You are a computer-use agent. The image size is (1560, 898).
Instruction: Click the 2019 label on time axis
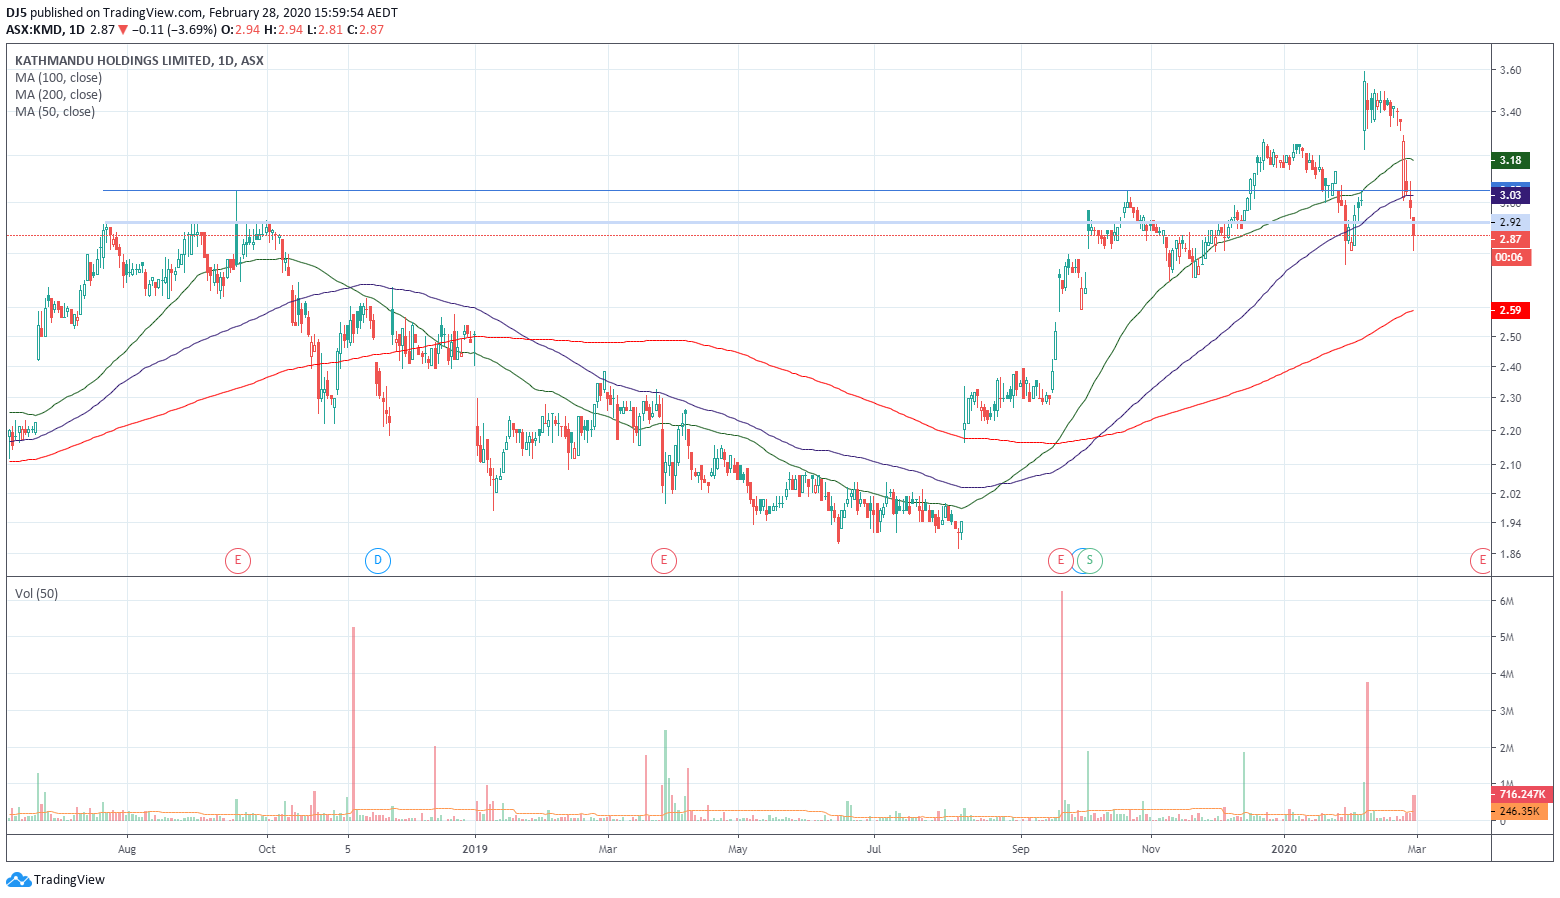[475, 849]
